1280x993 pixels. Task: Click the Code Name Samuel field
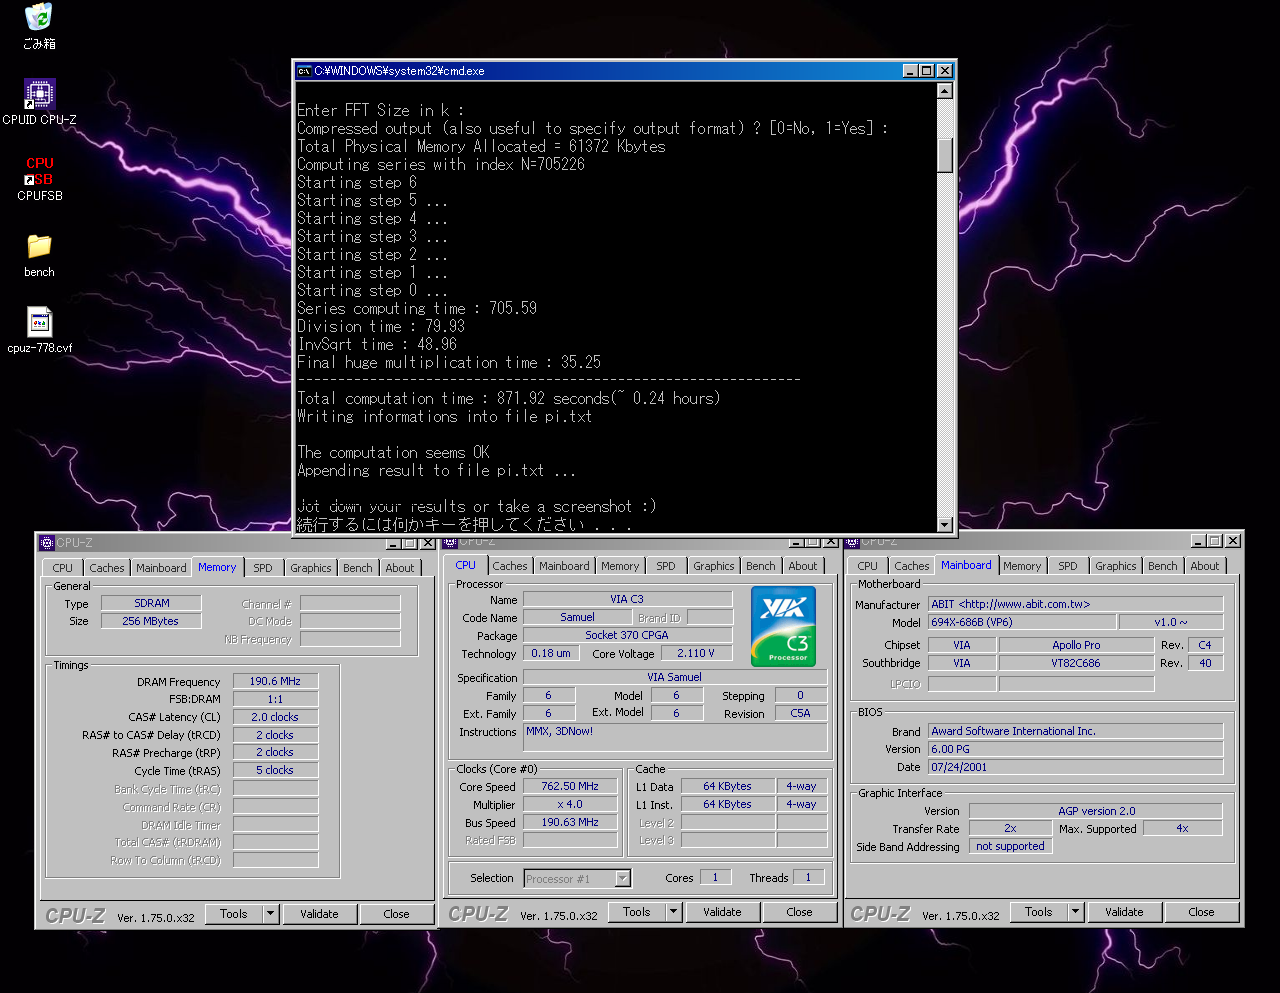coord(577,617)
